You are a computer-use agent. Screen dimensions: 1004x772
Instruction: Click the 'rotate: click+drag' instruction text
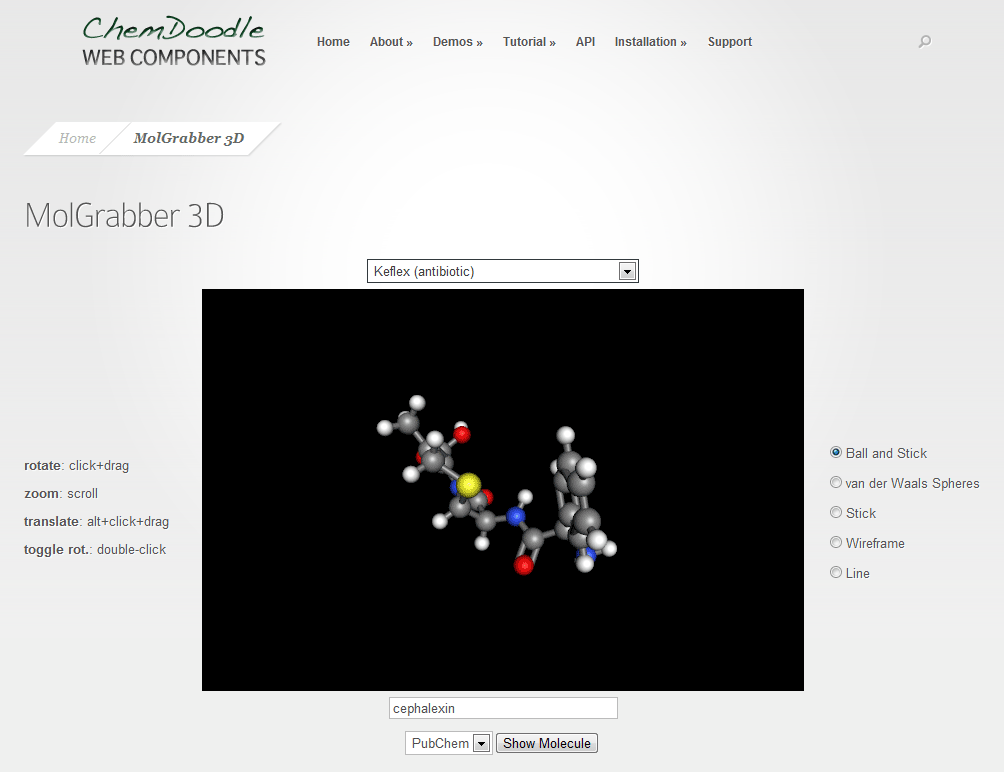point(76,466)
